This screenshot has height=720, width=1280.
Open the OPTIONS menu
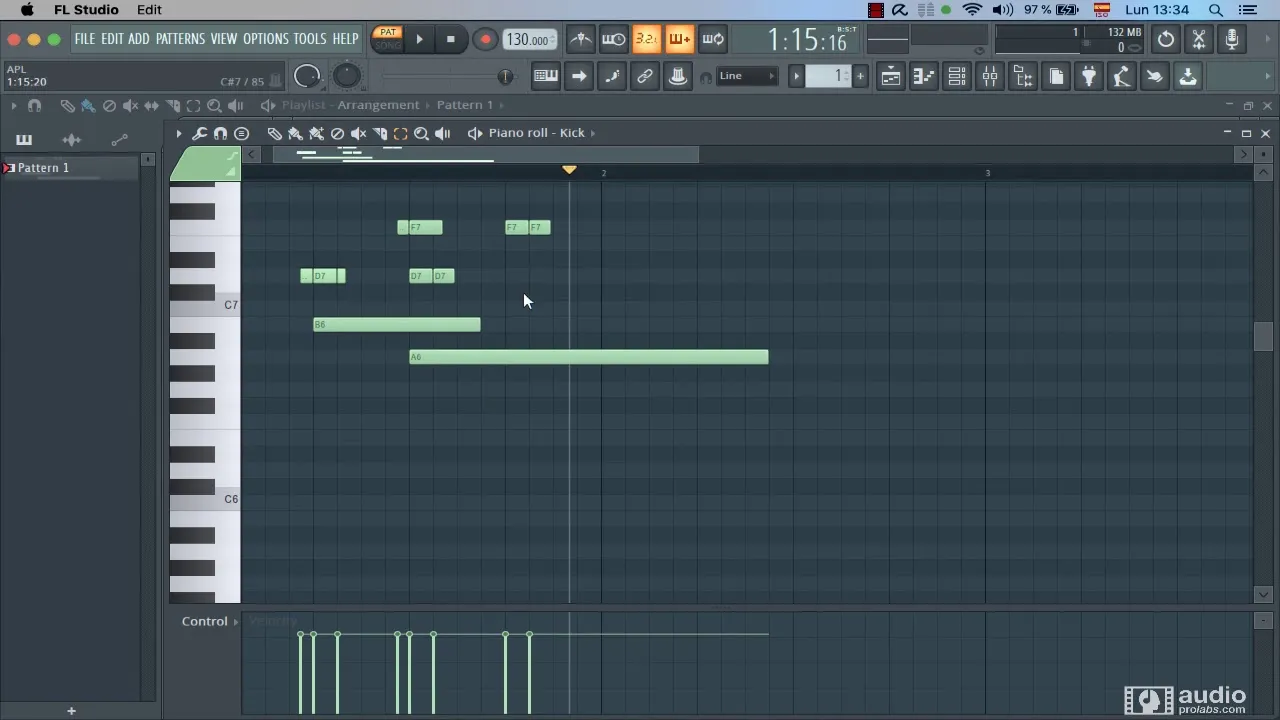click(265, 39)
